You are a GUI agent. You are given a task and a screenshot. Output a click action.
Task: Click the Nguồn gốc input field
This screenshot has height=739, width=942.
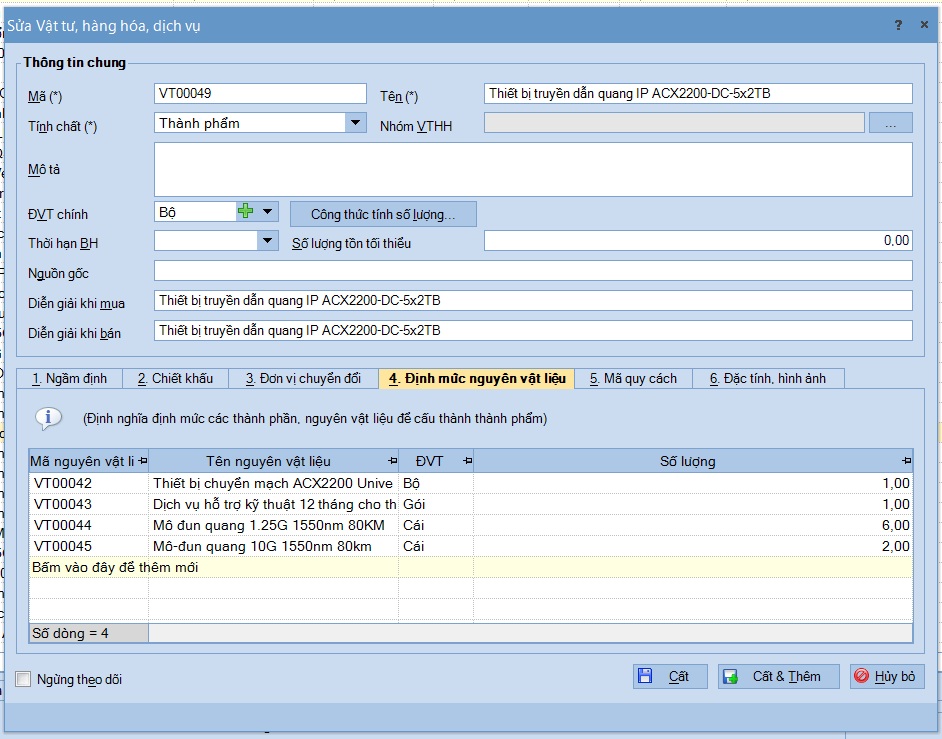(533, 270)
